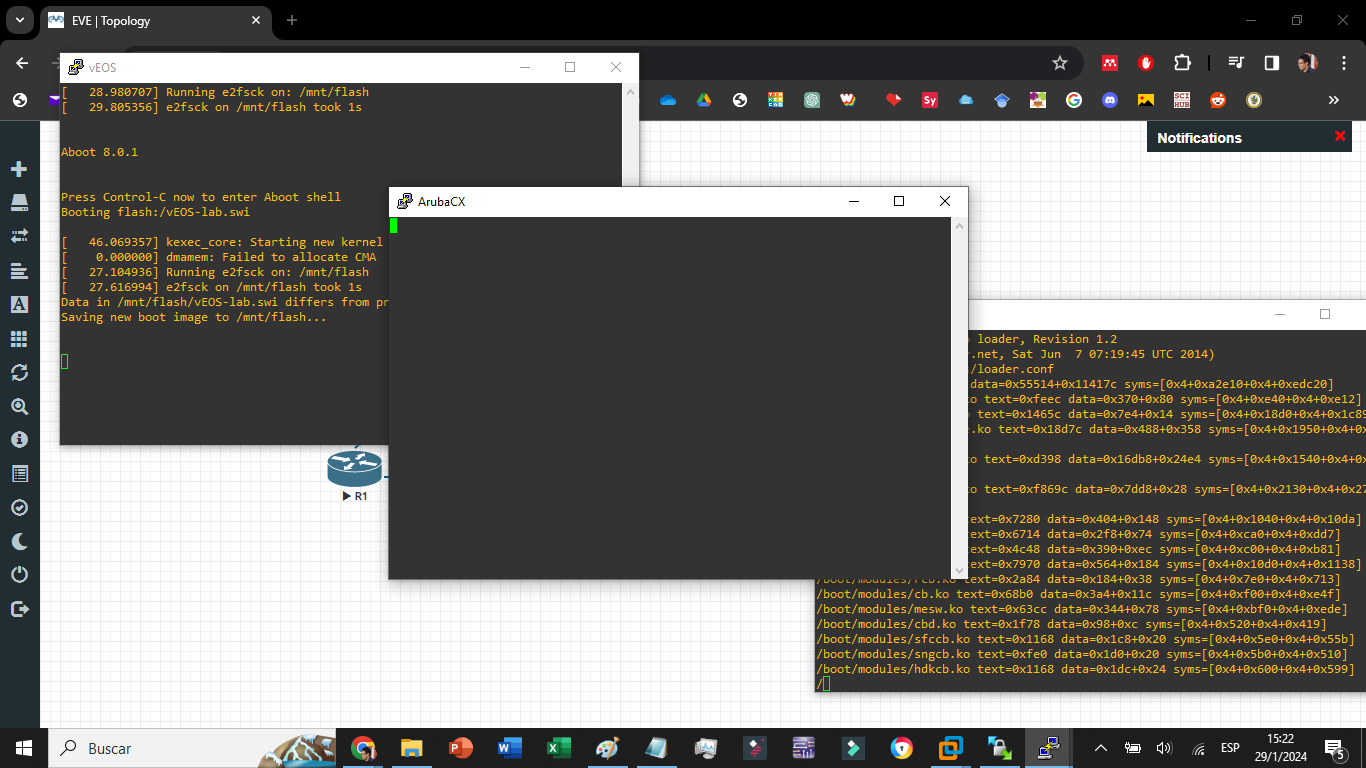Viewport: 1366px width, 768px height.
Task: Open the ArubaCX PuTTY system menu icon
Action: coord(405,201)
